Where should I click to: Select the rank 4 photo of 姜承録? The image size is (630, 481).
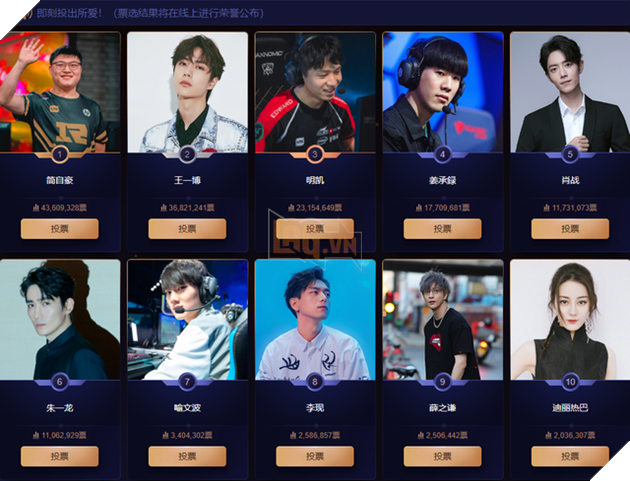click(443, 92)
